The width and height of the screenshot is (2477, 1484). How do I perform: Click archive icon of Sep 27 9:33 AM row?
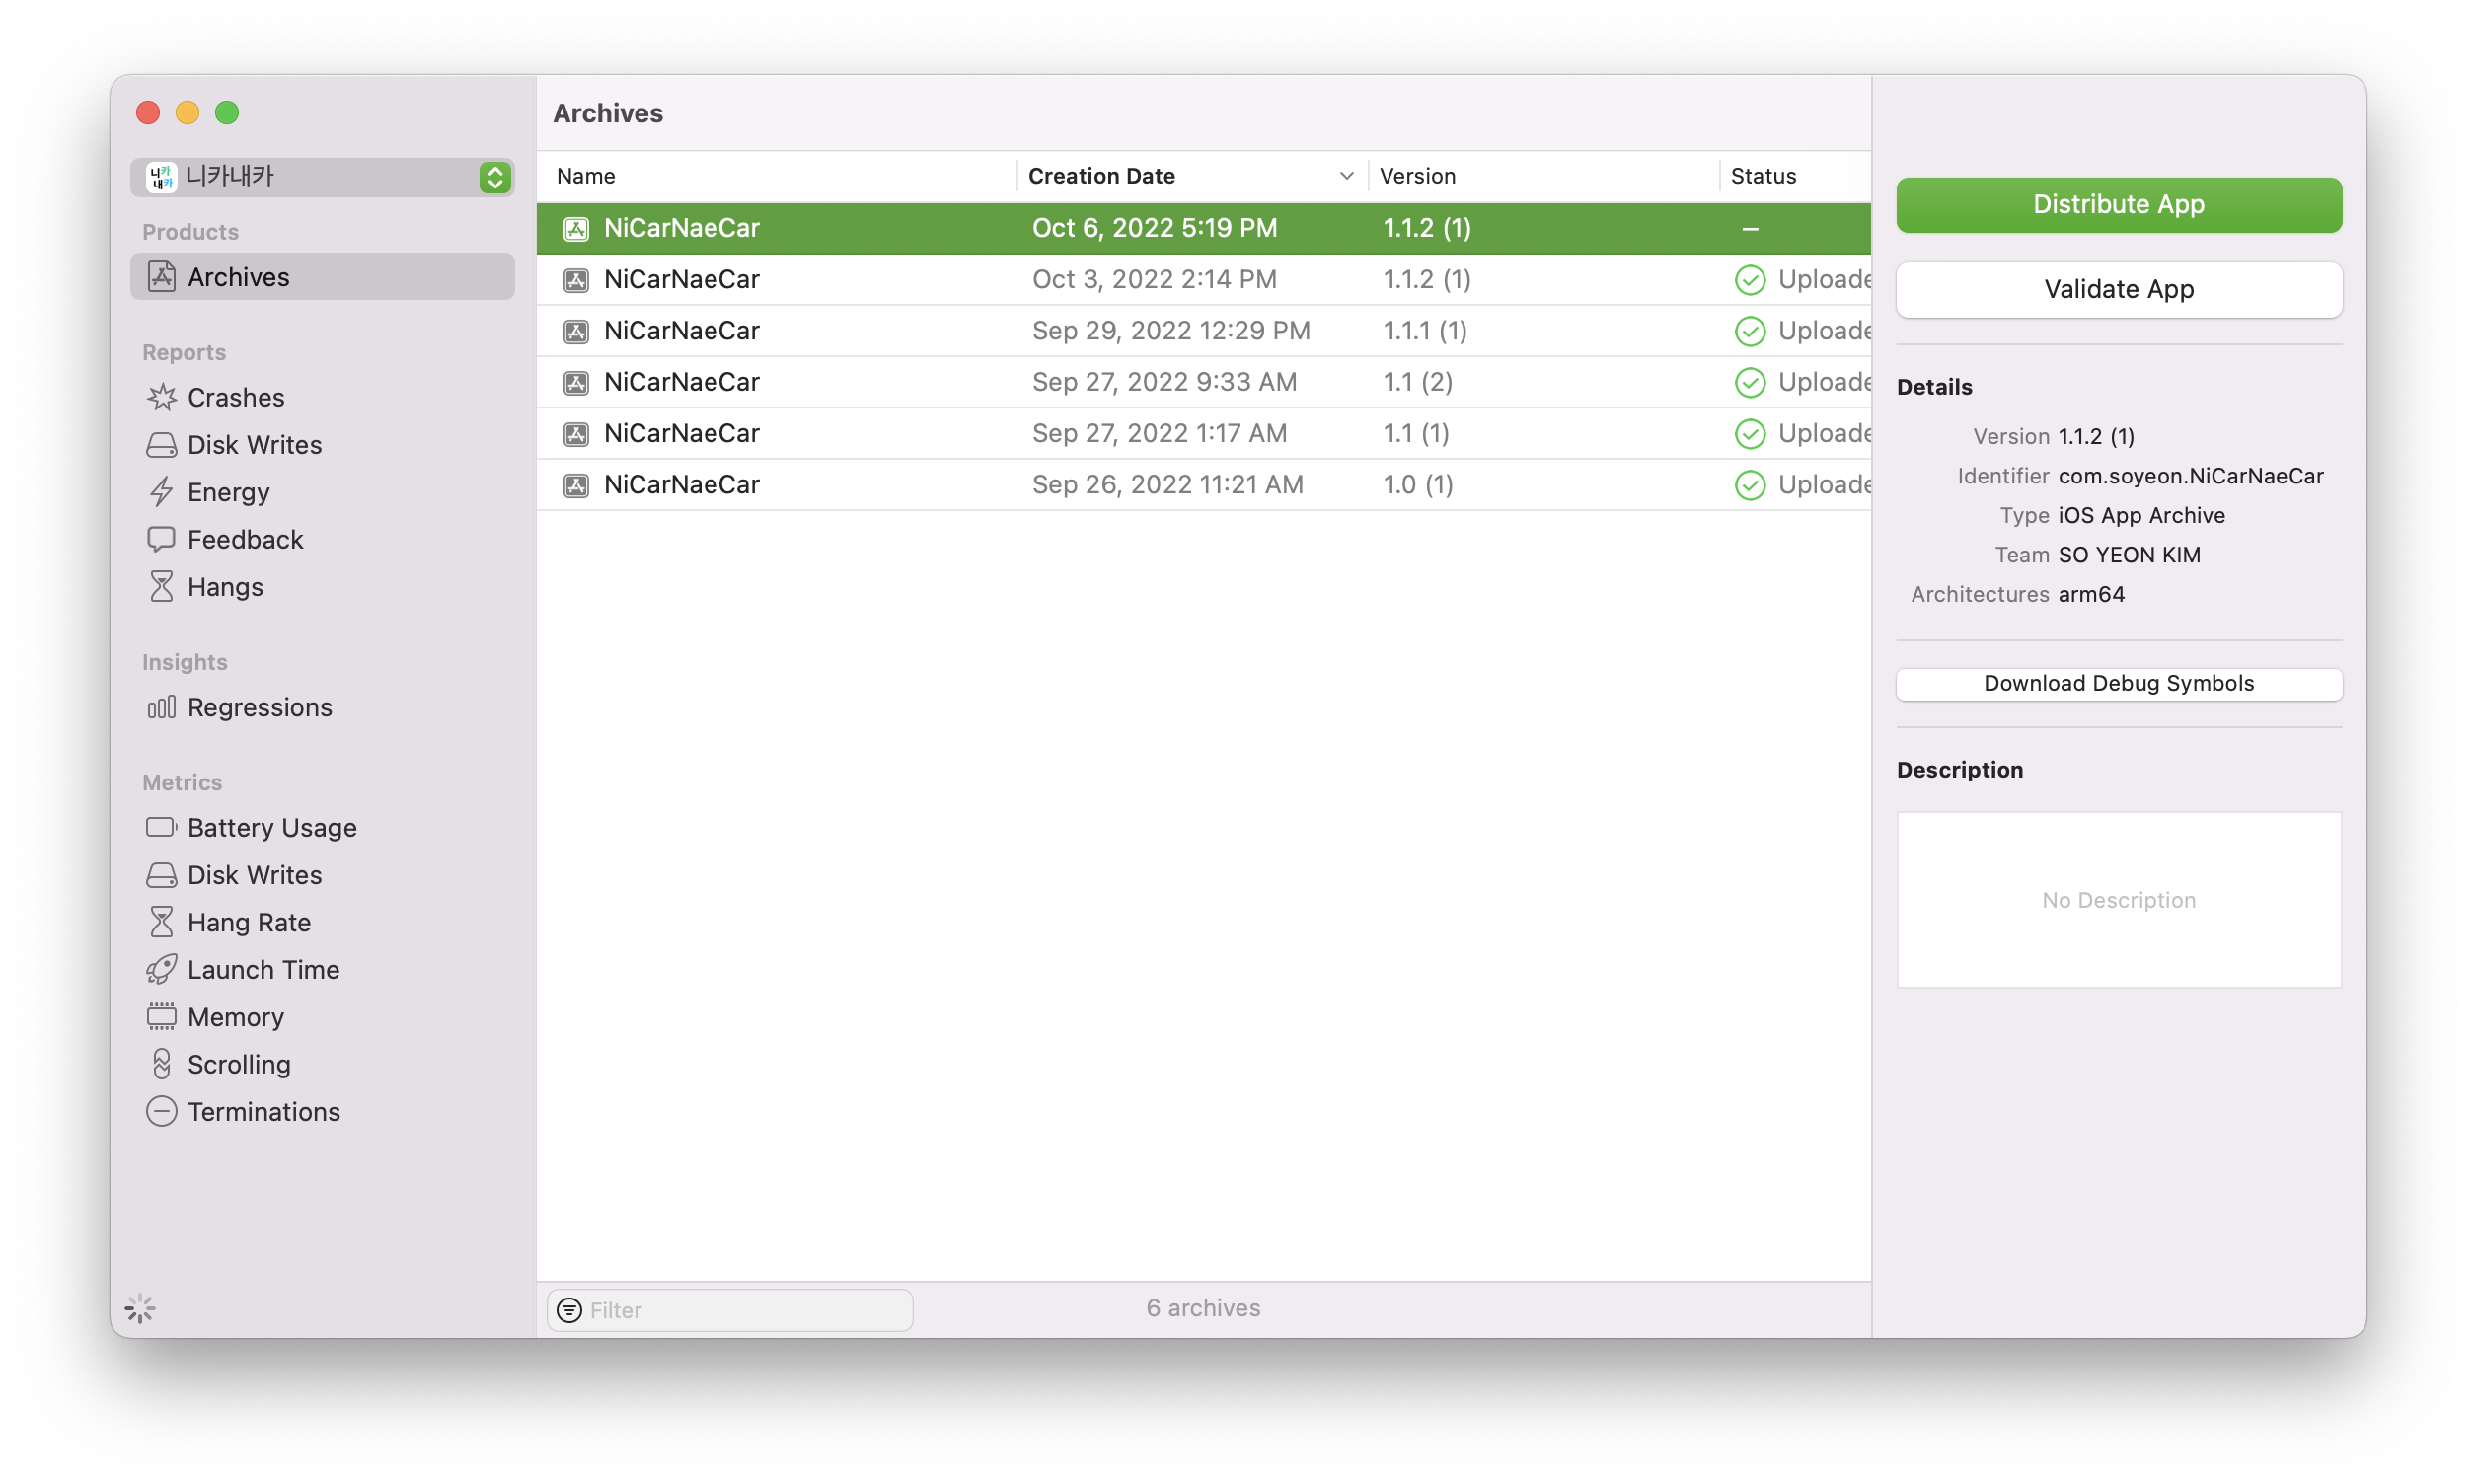tap(576, 382)
